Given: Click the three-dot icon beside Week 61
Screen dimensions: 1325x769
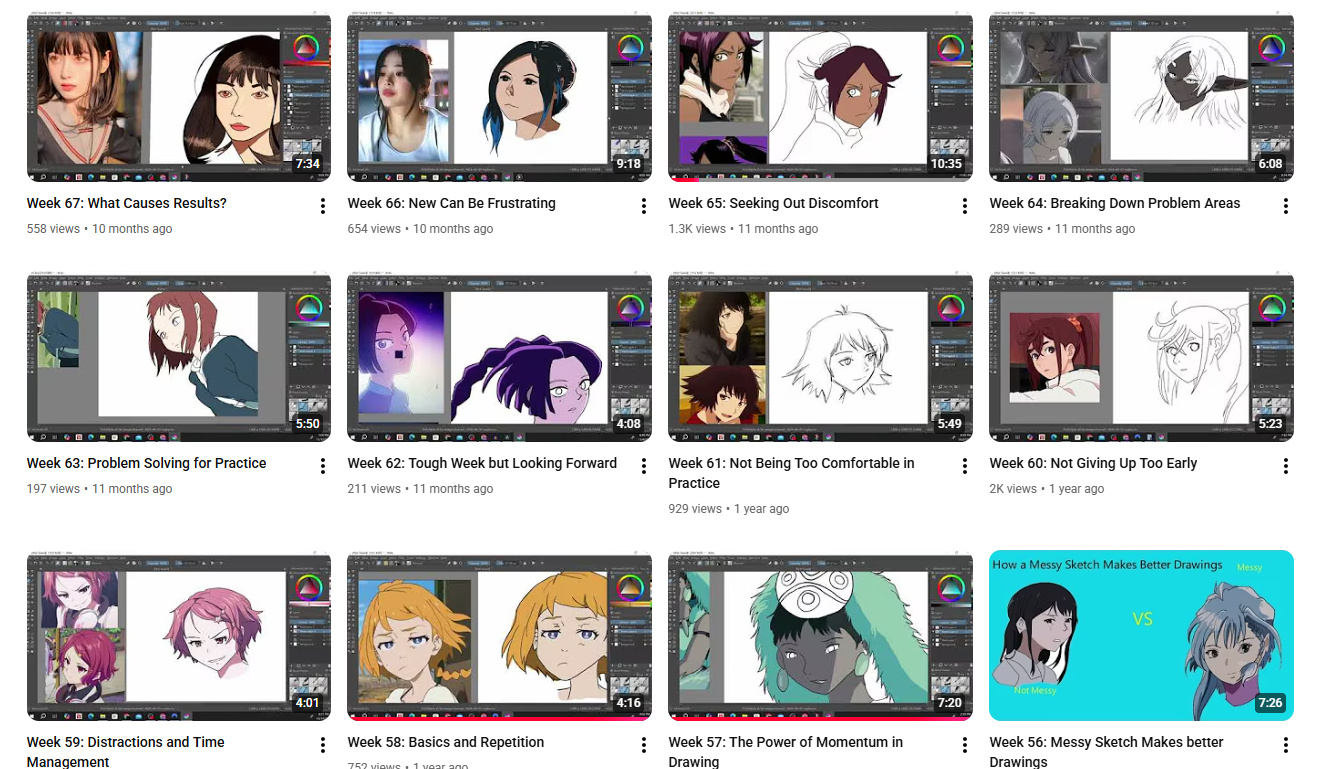Looking at the screenshot, I should tap(965, 466).
